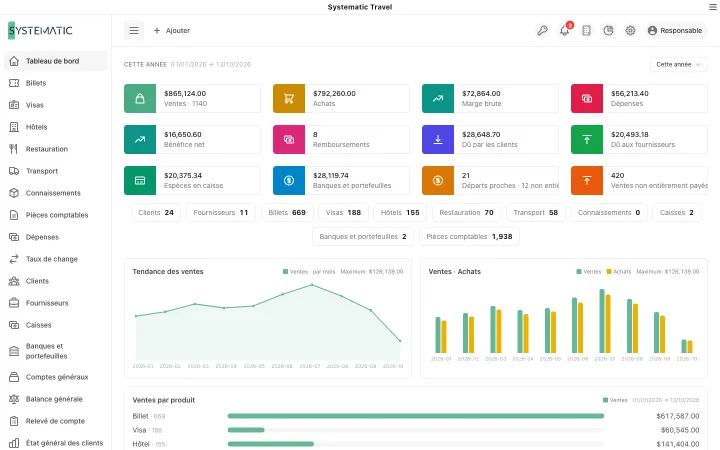Toggle sidebar with hamburger button

[134, 30]
